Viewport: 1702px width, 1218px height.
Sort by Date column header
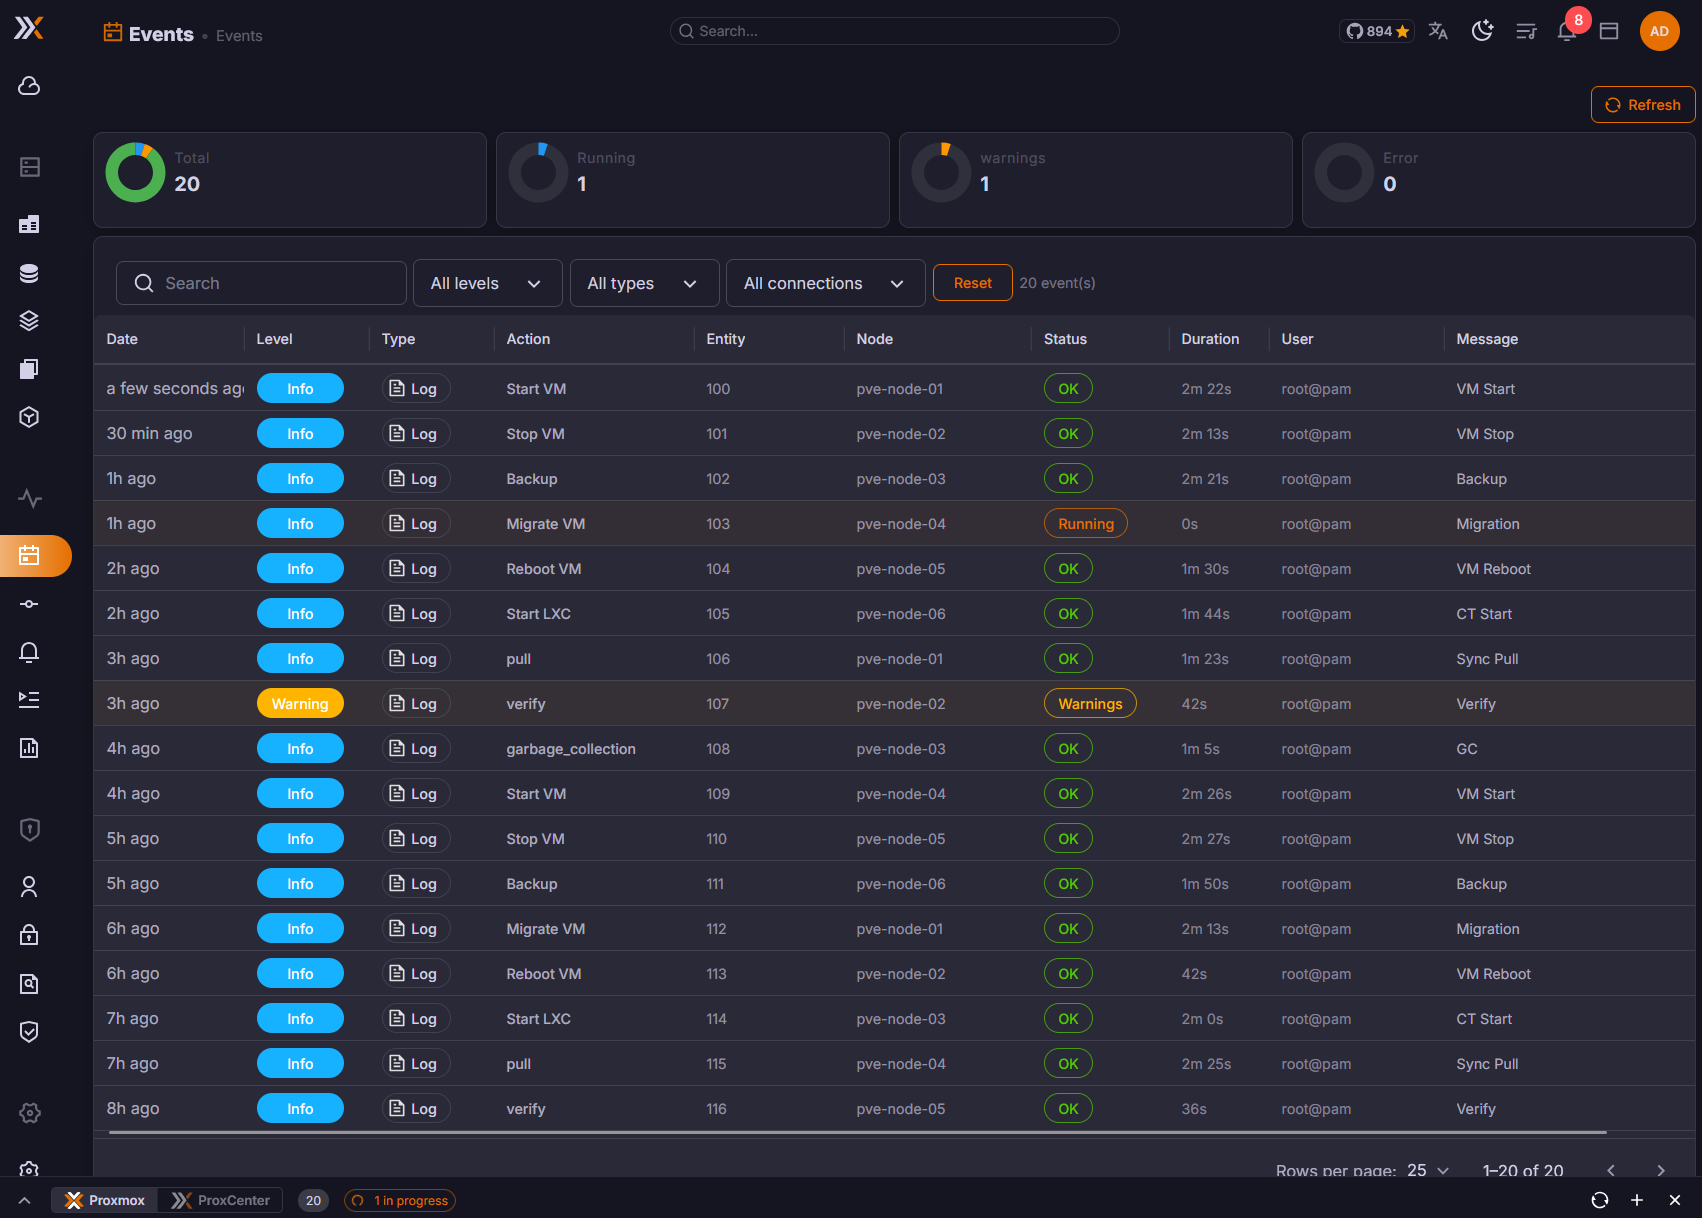click(122, 339)
